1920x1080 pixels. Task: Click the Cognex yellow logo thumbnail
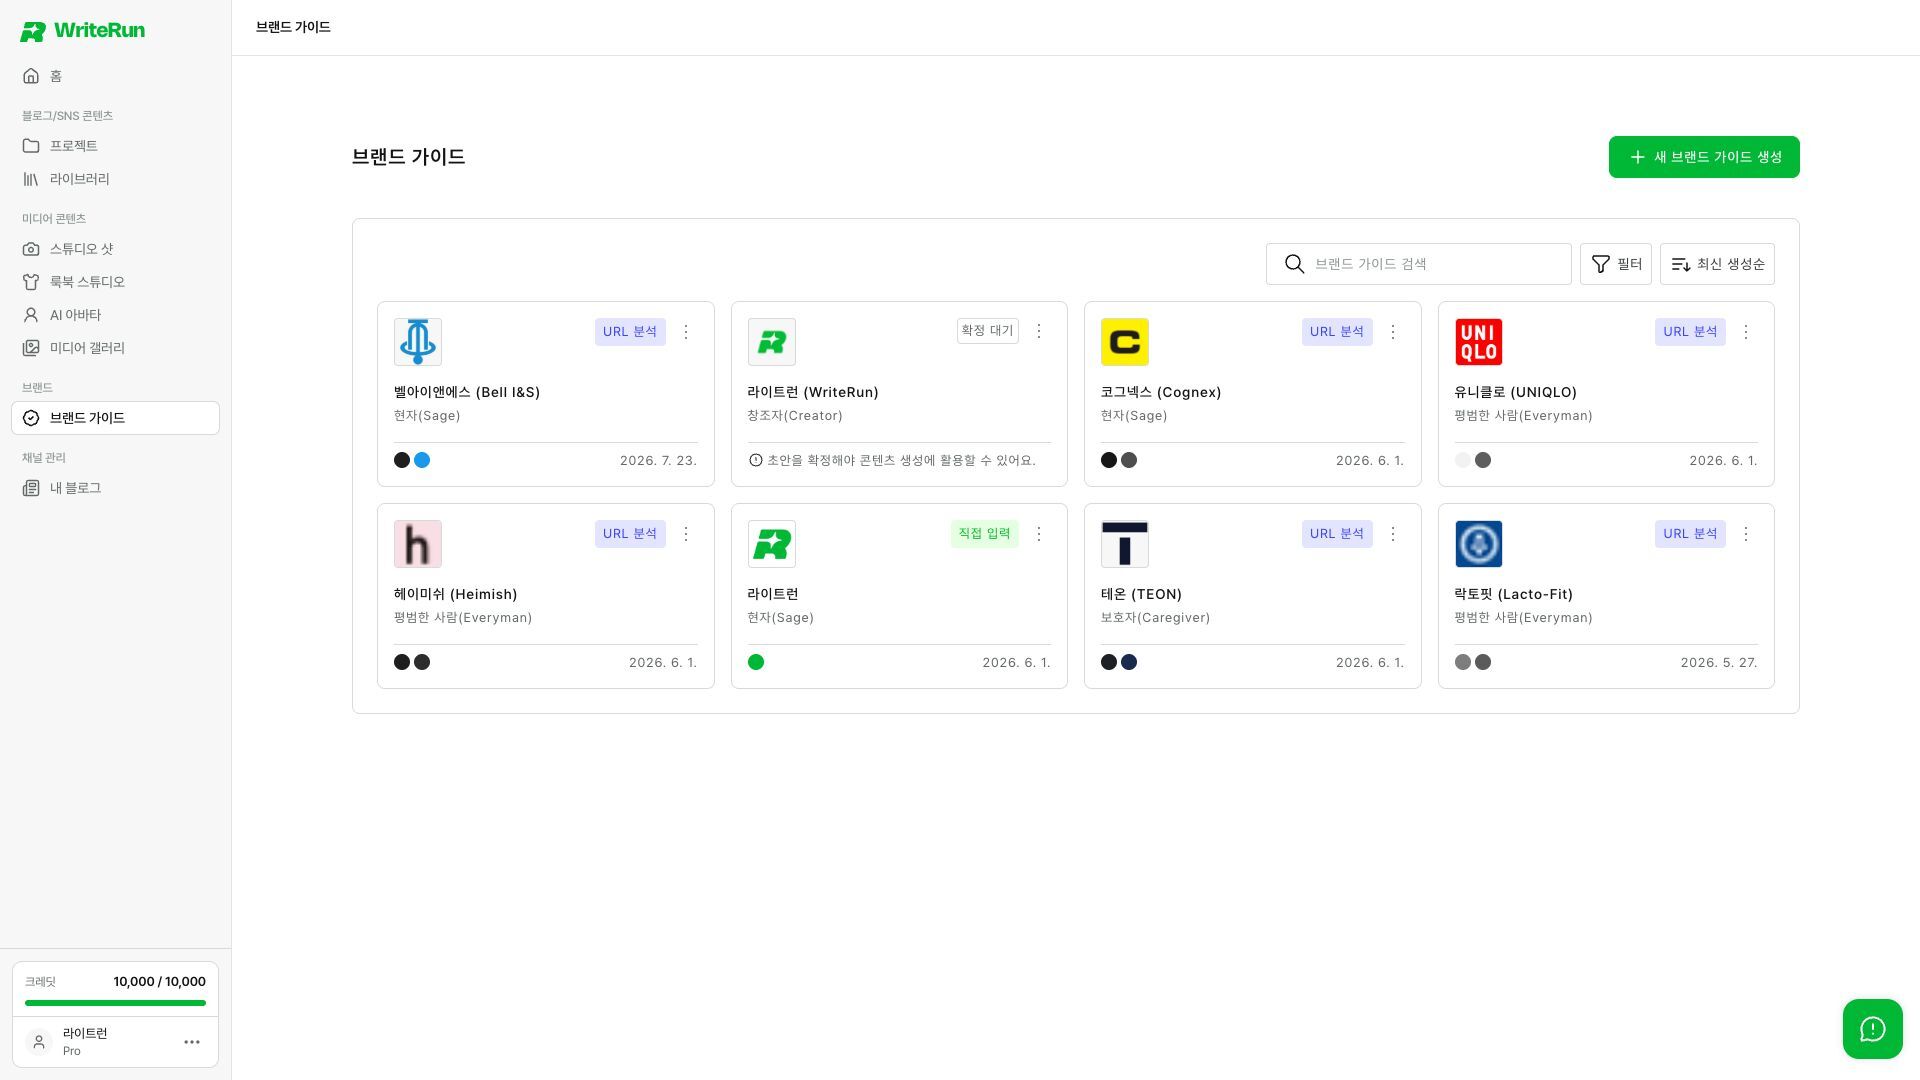point(1125,342)
